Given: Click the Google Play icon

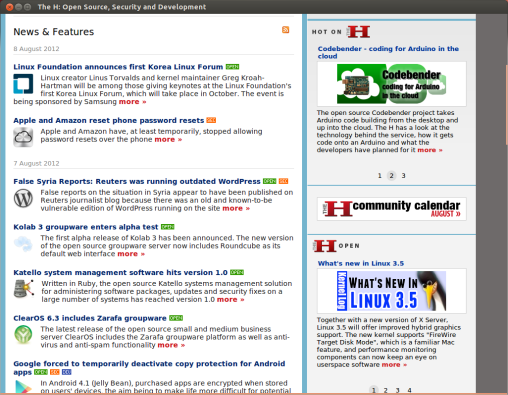Looking at the screenshot, I should (x=23, y=387).
